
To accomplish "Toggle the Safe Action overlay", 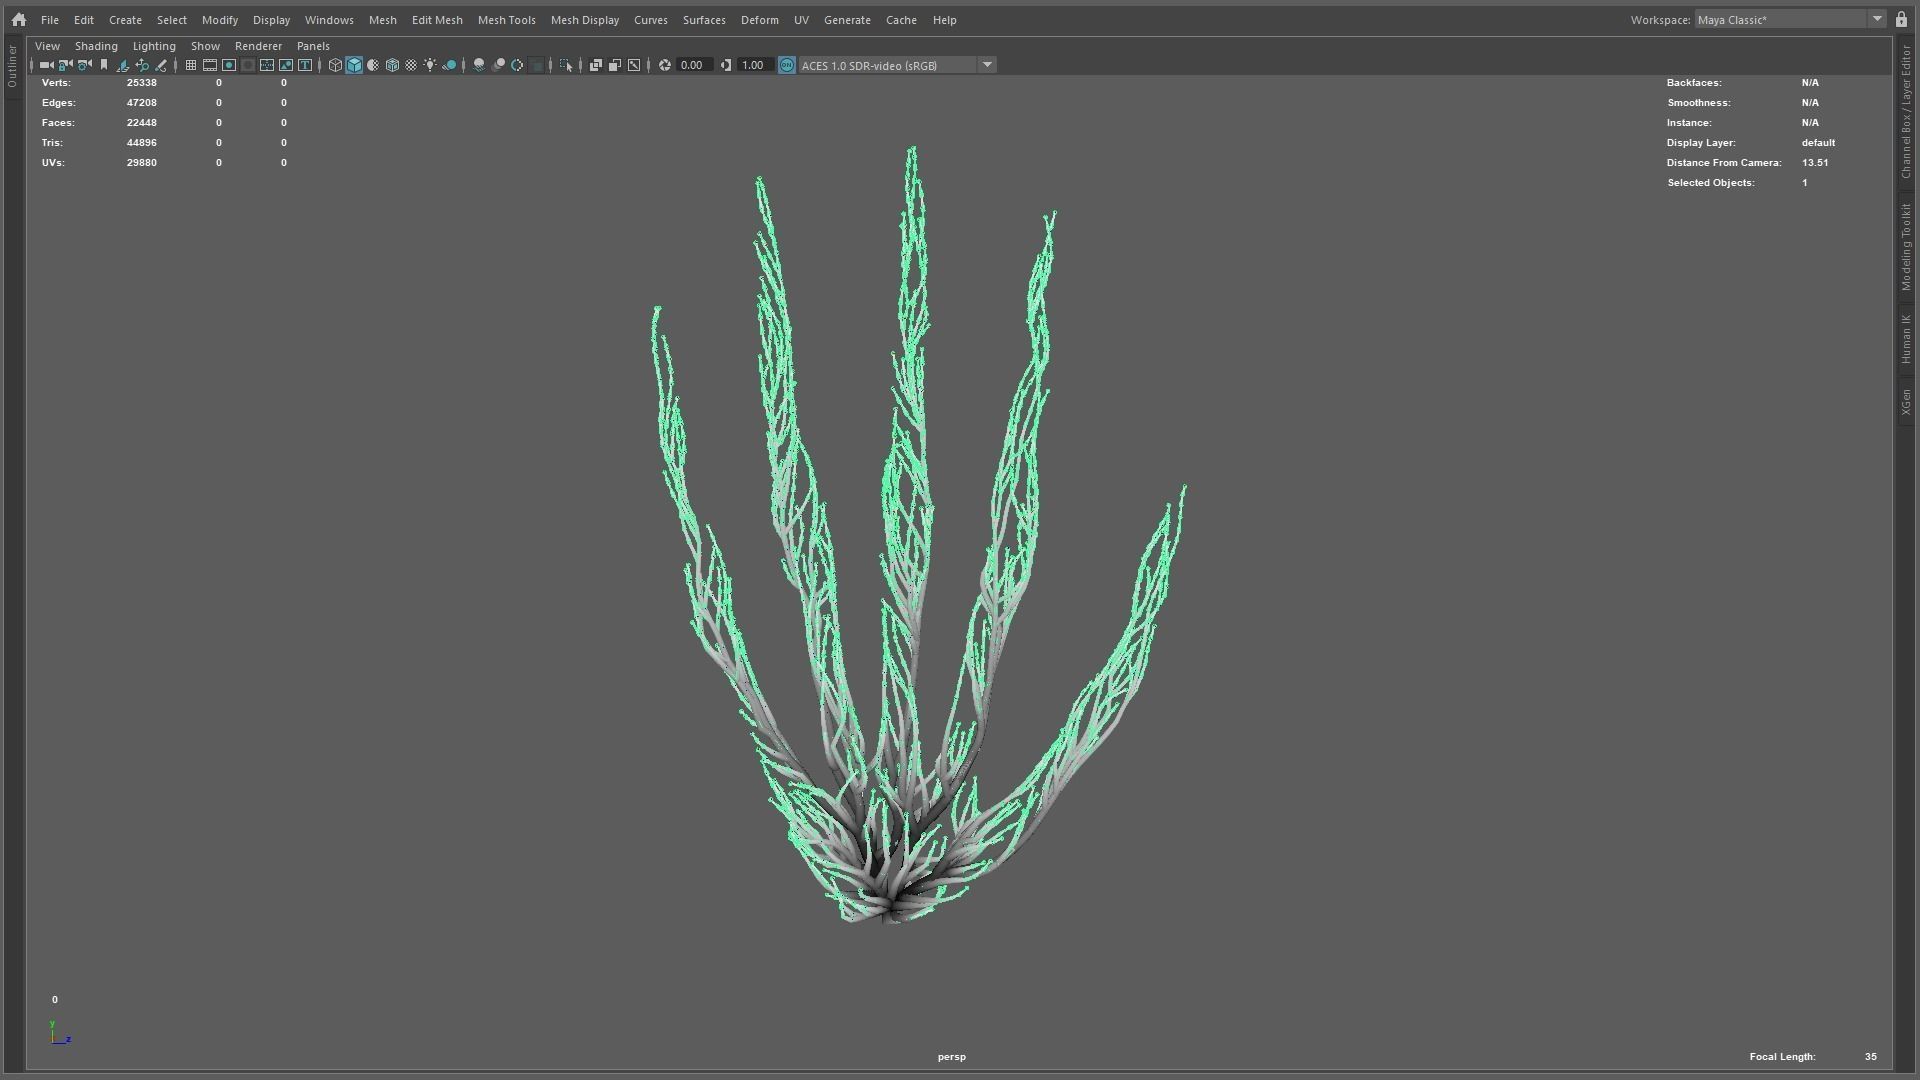I will tap(286, 65).
